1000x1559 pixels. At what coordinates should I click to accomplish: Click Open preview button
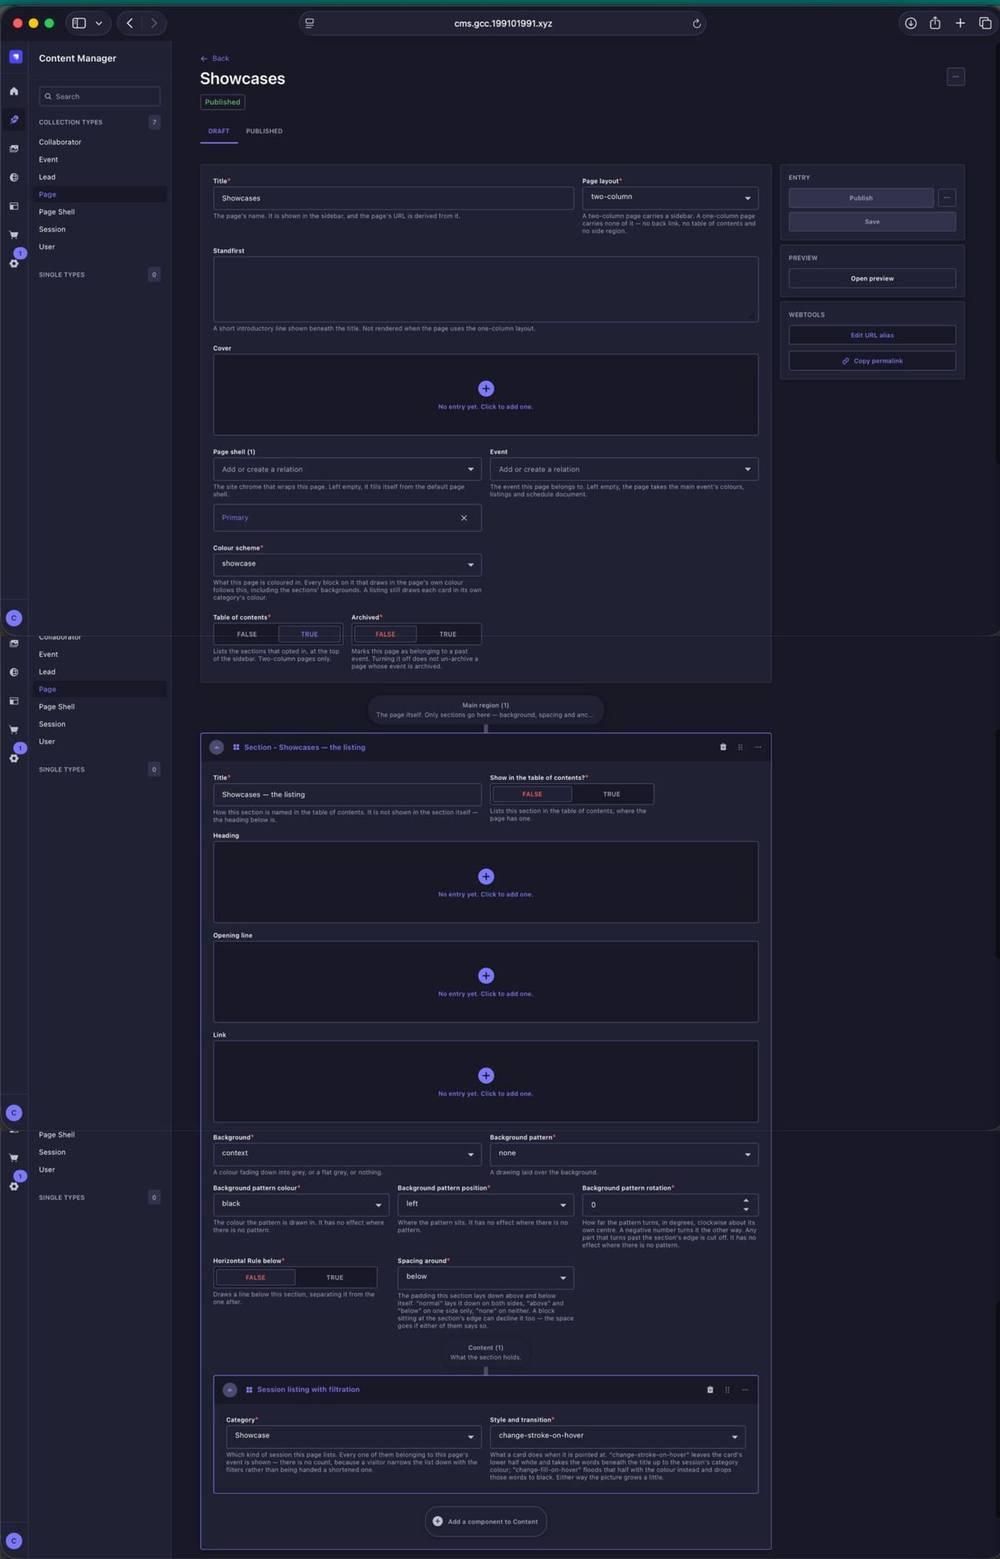872,278
